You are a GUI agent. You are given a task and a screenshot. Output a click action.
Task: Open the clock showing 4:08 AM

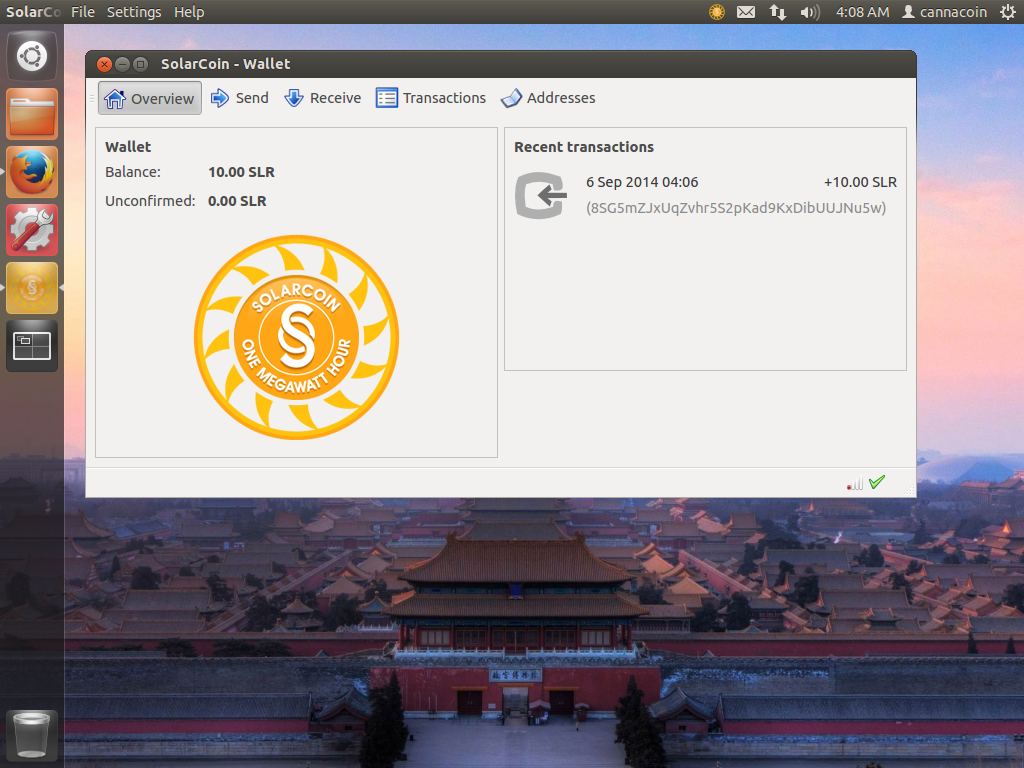click(x=862, y=12)
